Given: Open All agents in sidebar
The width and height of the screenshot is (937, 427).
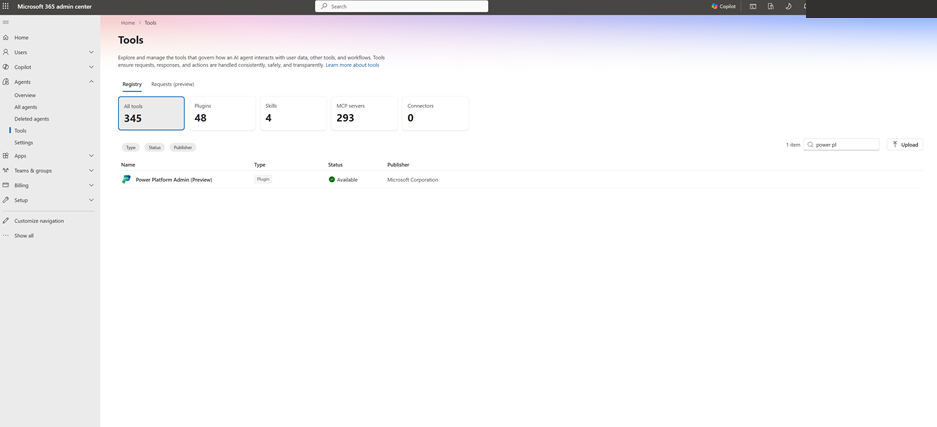Looking at the screenshot, I should pos(26,107).
